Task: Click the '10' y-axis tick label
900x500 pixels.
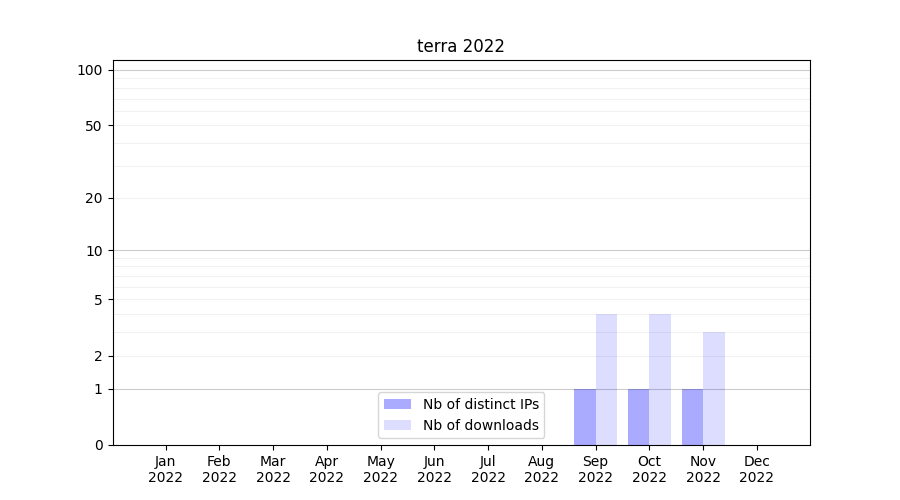Action: pyautogui.click(x=94, y=251)
